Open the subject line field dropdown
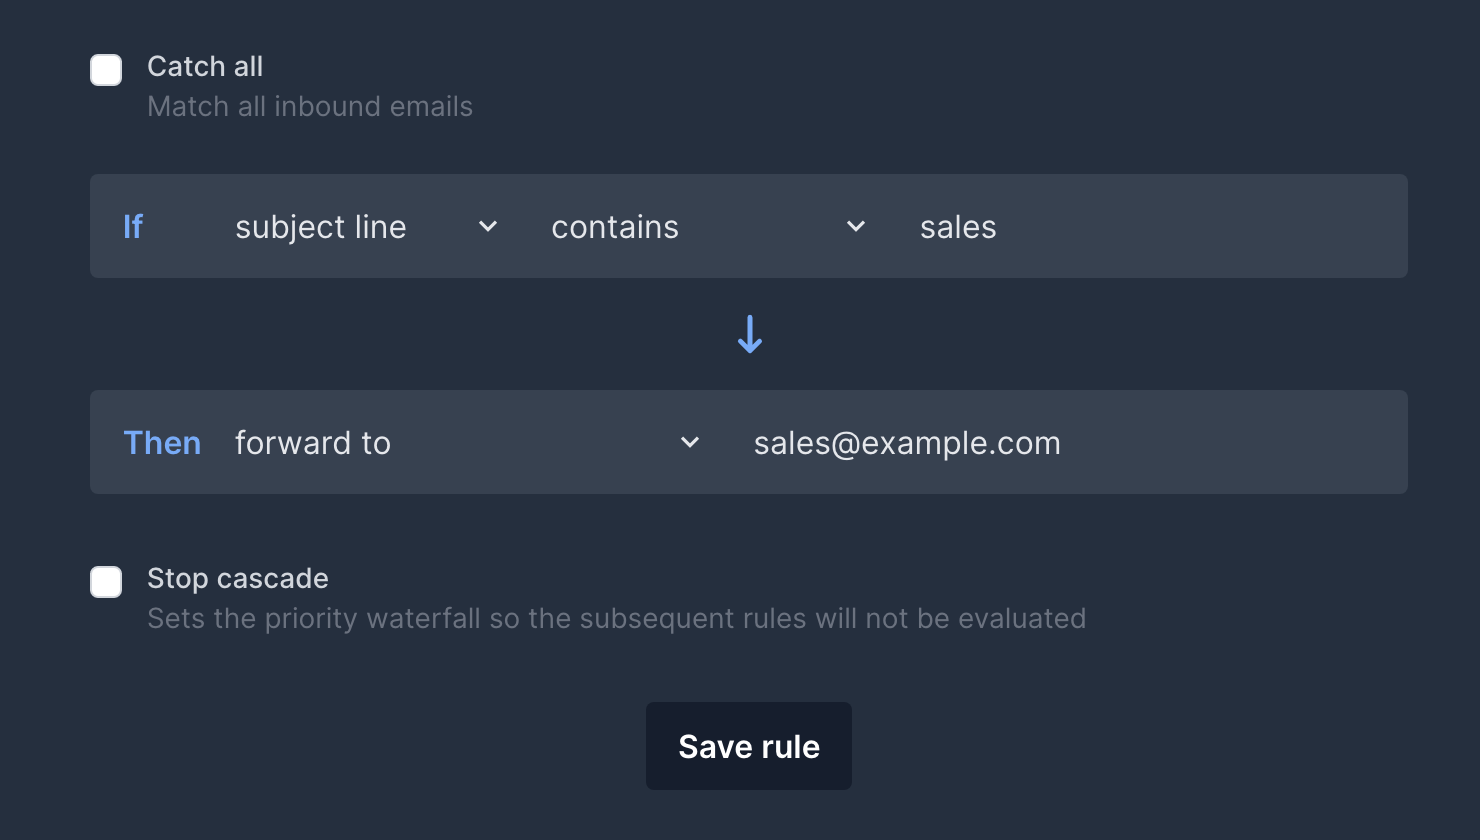1480x840 pixels. 360,226
